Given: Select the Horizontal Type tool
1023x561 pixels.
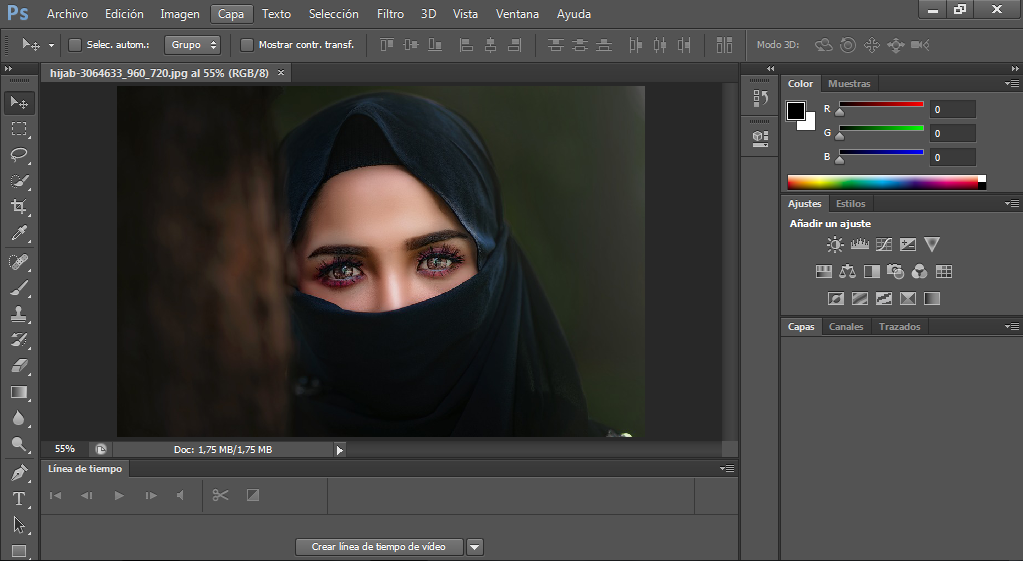Looking at the screenshot, I should pos(19,498).
